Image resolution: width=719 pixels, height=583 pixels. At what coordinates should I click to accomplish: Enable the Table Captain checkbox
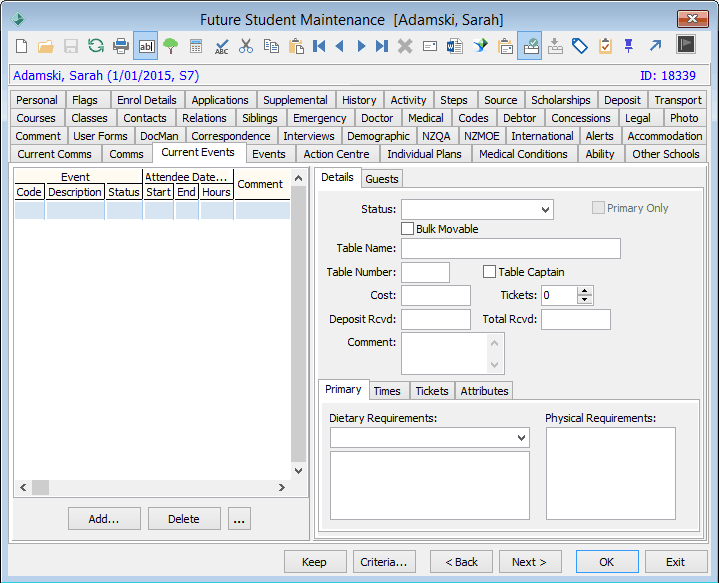point(489,272)
